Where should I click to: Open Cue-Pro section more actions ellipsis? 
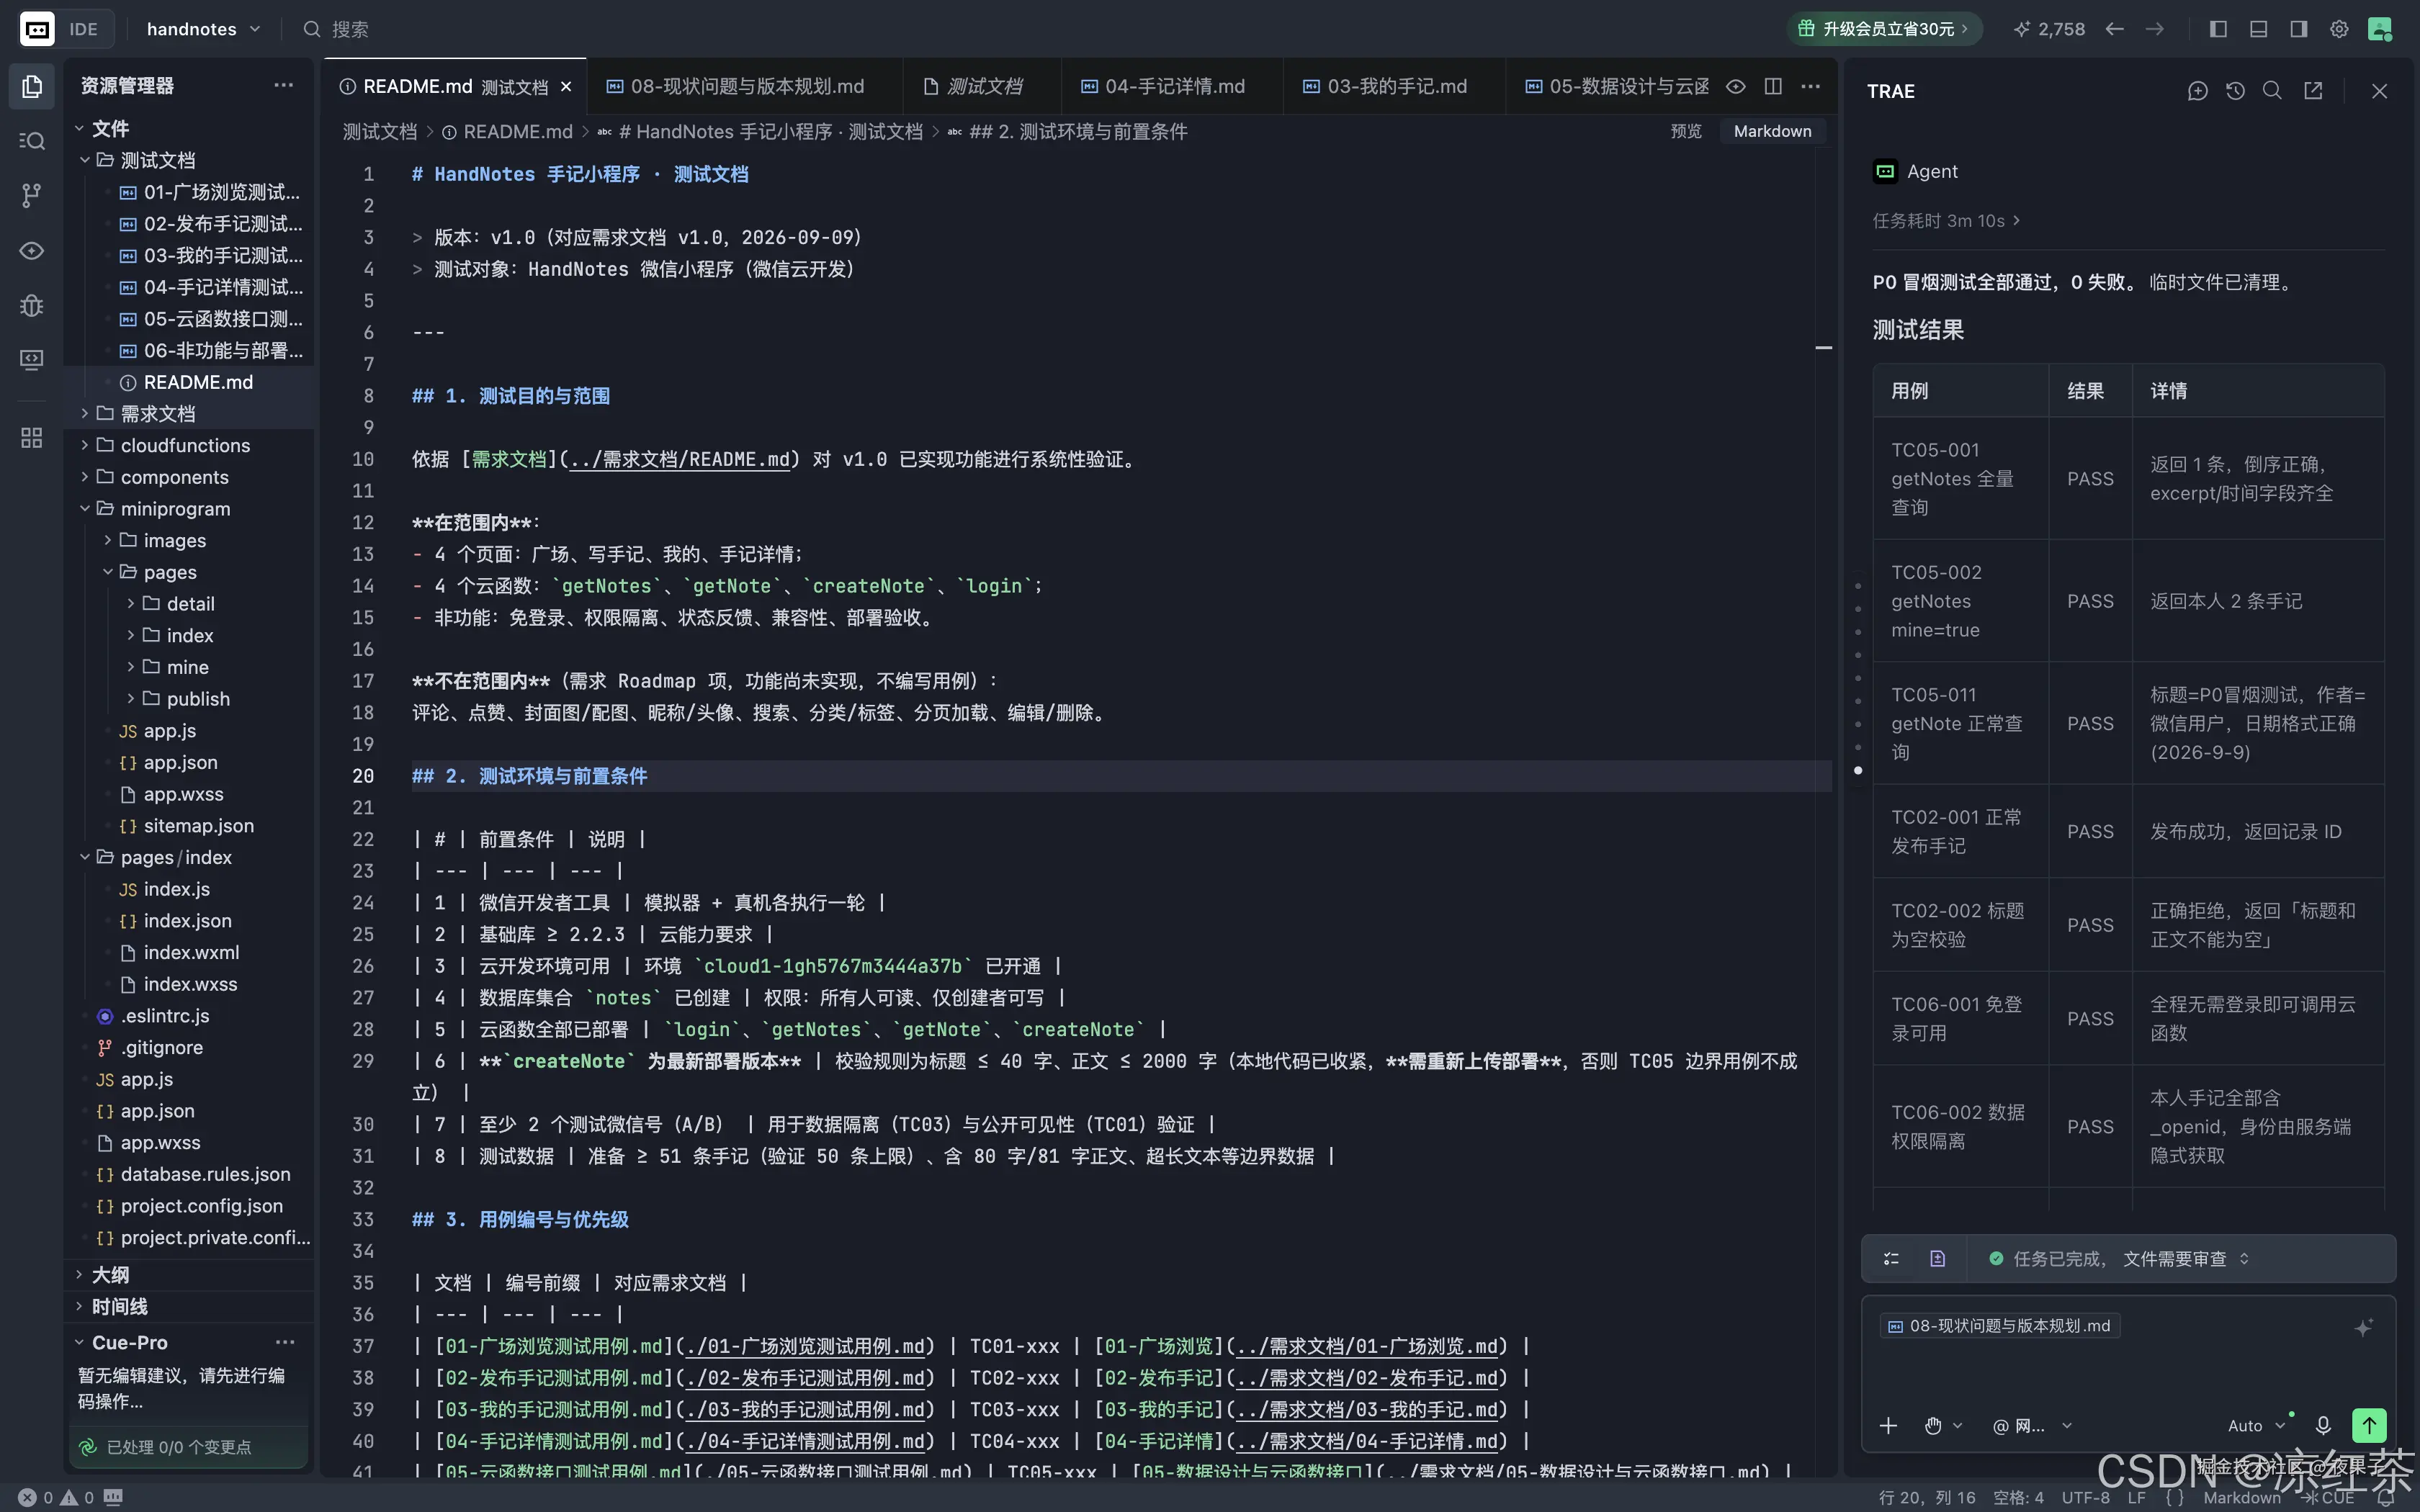coord(285,1342)
